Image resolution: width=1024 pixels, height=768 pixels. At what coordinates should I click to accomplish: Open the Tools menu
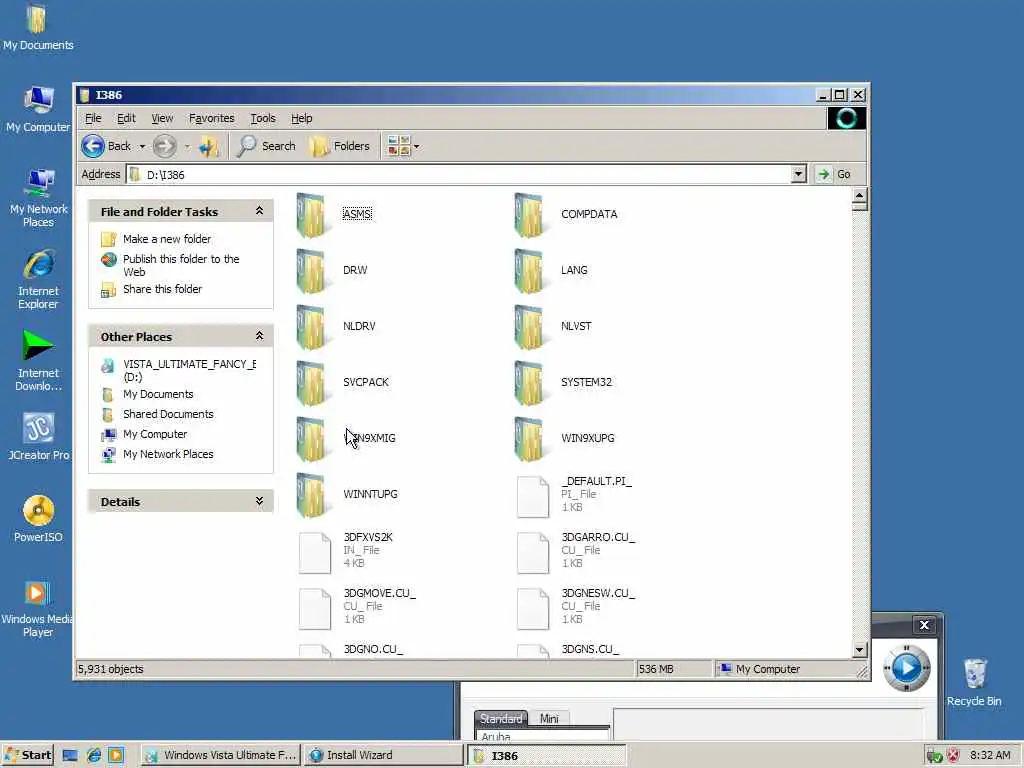(263, 118)
